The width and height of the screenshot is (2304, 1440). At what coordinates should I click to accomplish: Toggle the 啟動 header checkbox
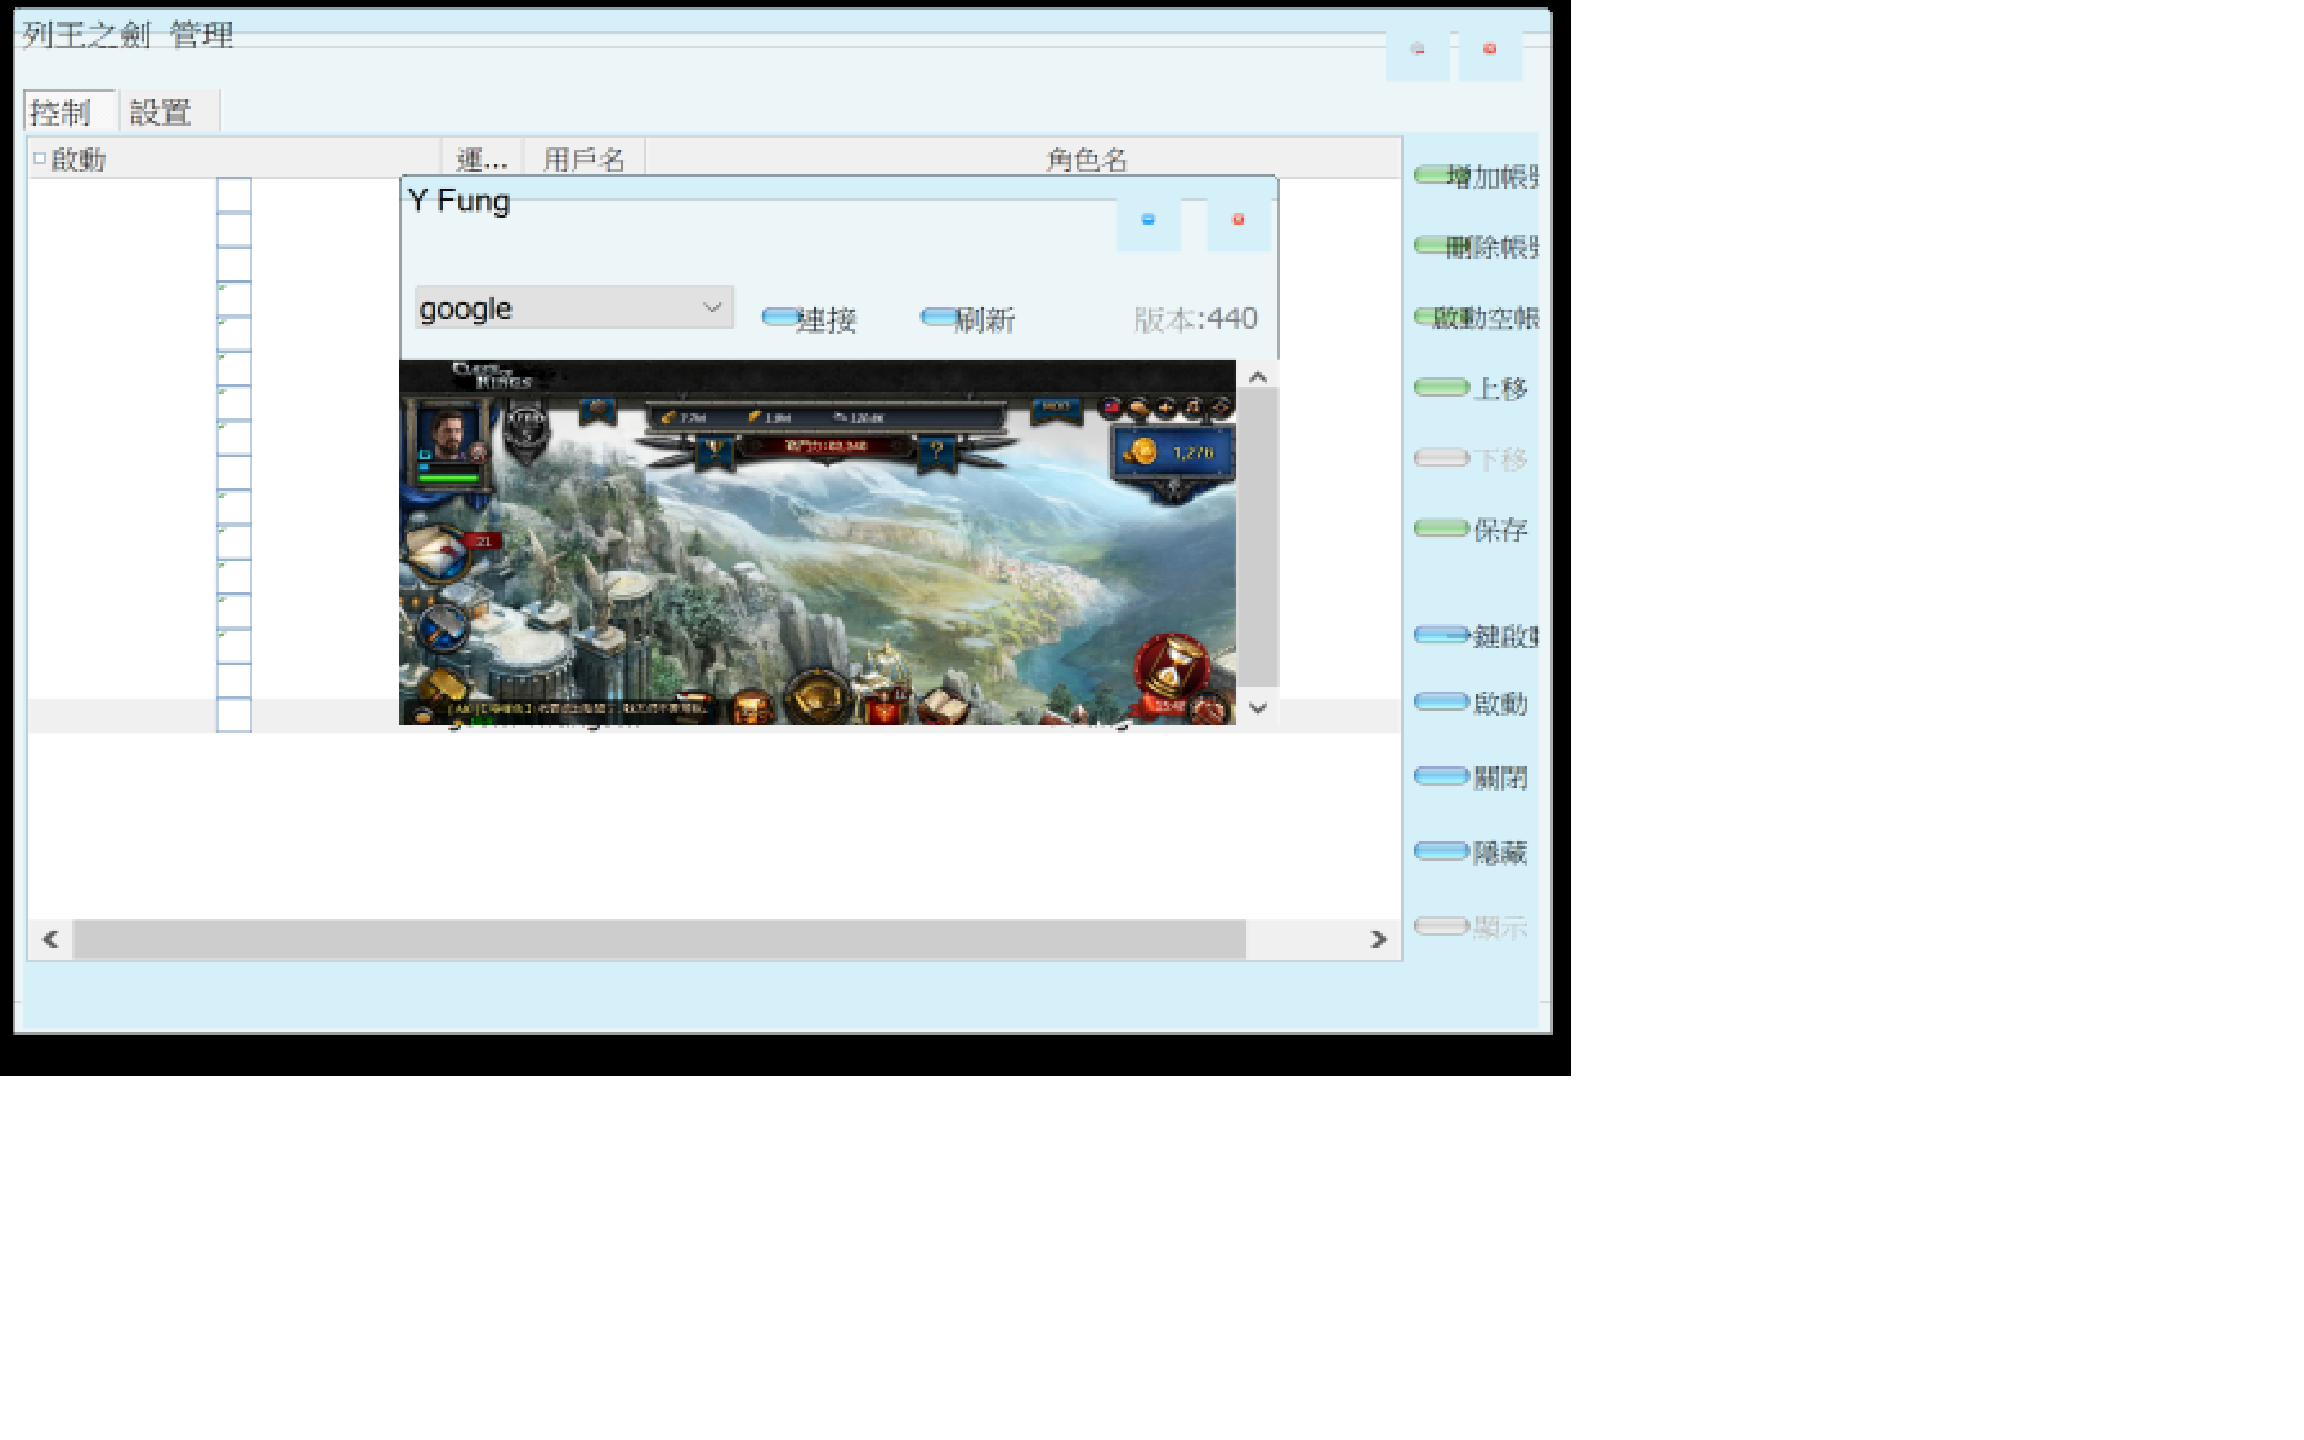coord(39,158)
